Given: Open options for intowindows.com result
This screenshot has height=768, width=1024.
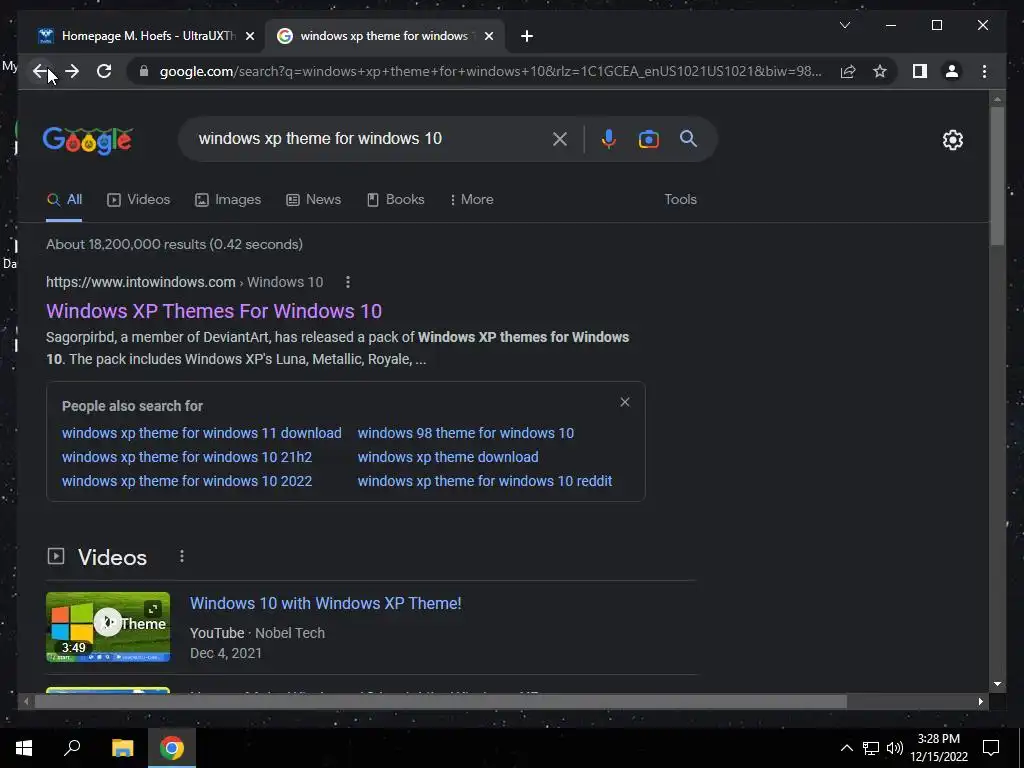Looking at the screenshot, I should click(x=347, y=282).
